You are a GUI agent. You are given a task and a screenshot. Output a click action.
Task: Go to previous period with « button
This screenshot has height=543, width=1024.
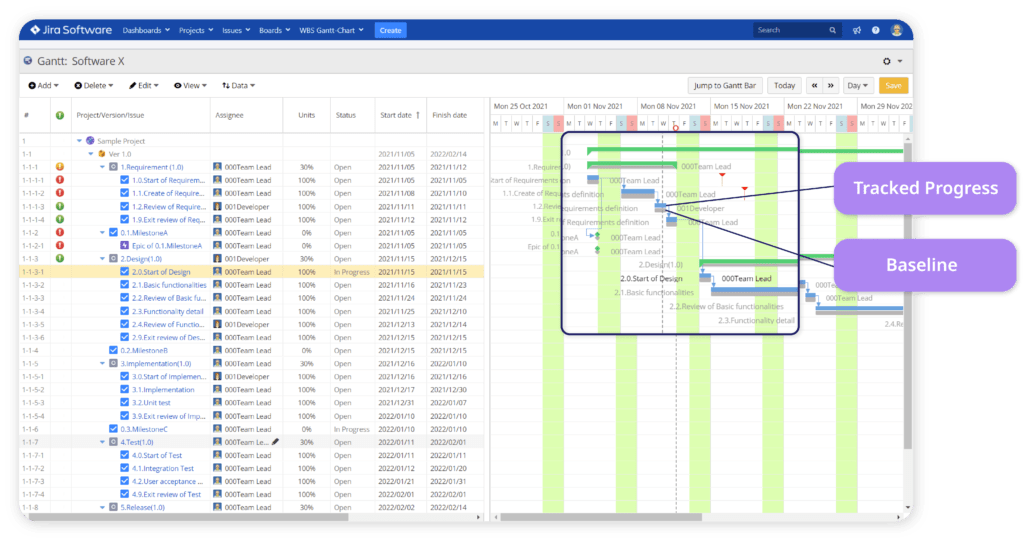(x=814, y=86)
